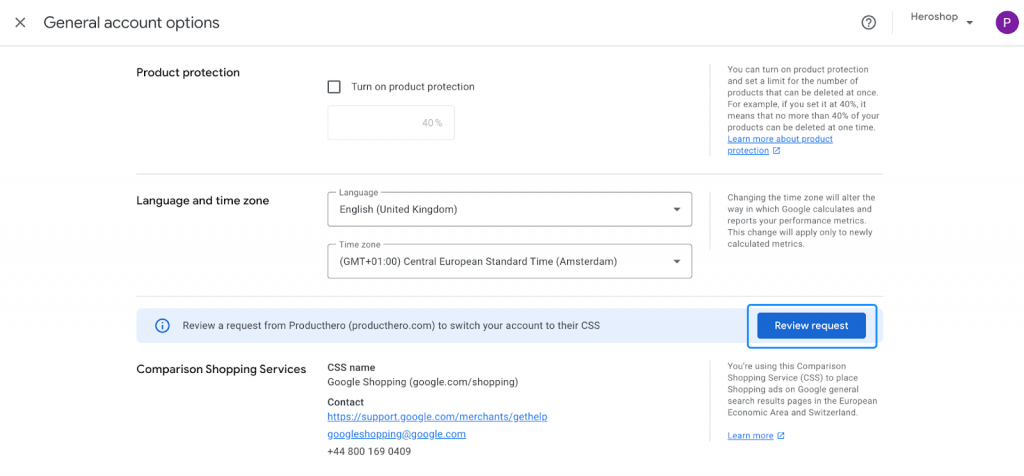Click the General account options title

[x=131, y=23]
